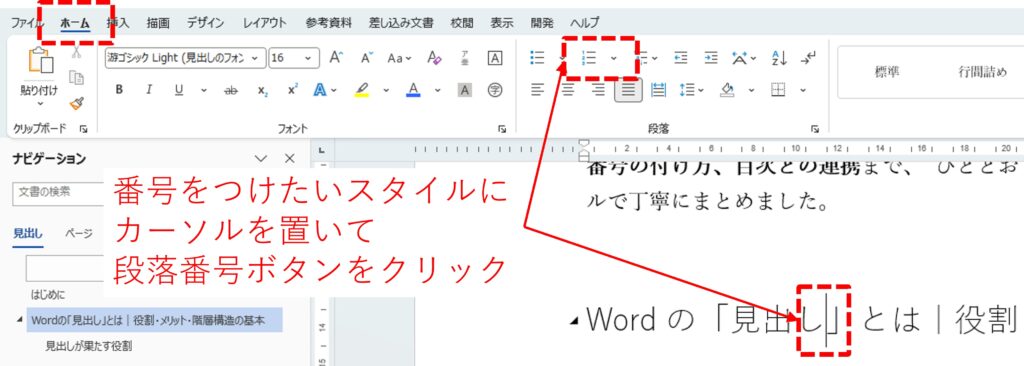Image resolution: width=1024 pixels, height=366 pixels.
Task: Apply superscript formatting
Action: click(293, 90)
